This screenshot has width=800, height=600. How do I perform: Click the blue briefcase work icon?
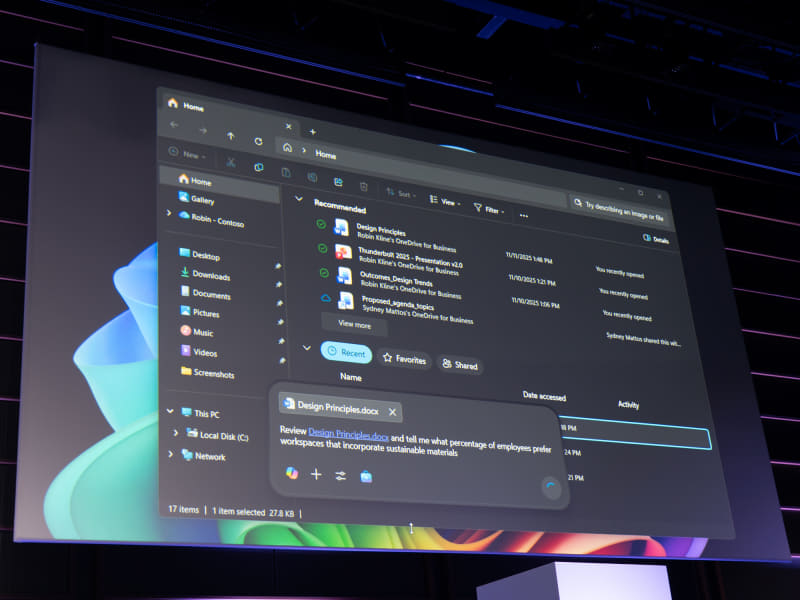point(366,477)
